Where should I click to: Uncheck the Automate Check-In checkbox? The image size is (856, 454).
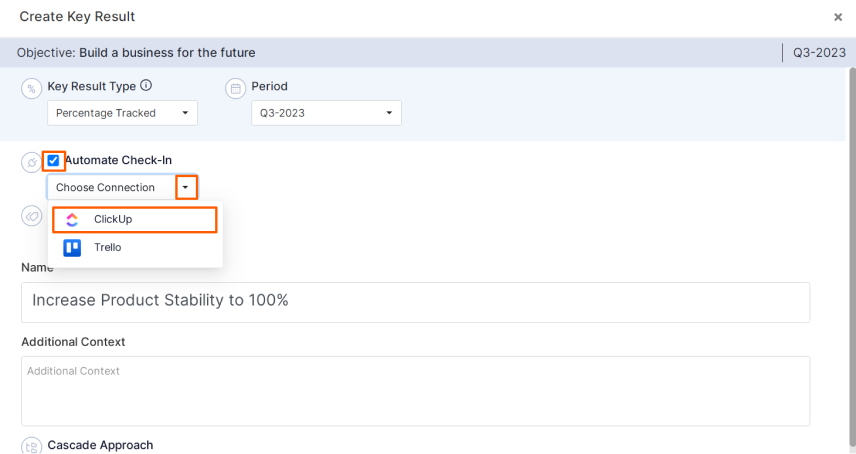[x=53, y=160]
